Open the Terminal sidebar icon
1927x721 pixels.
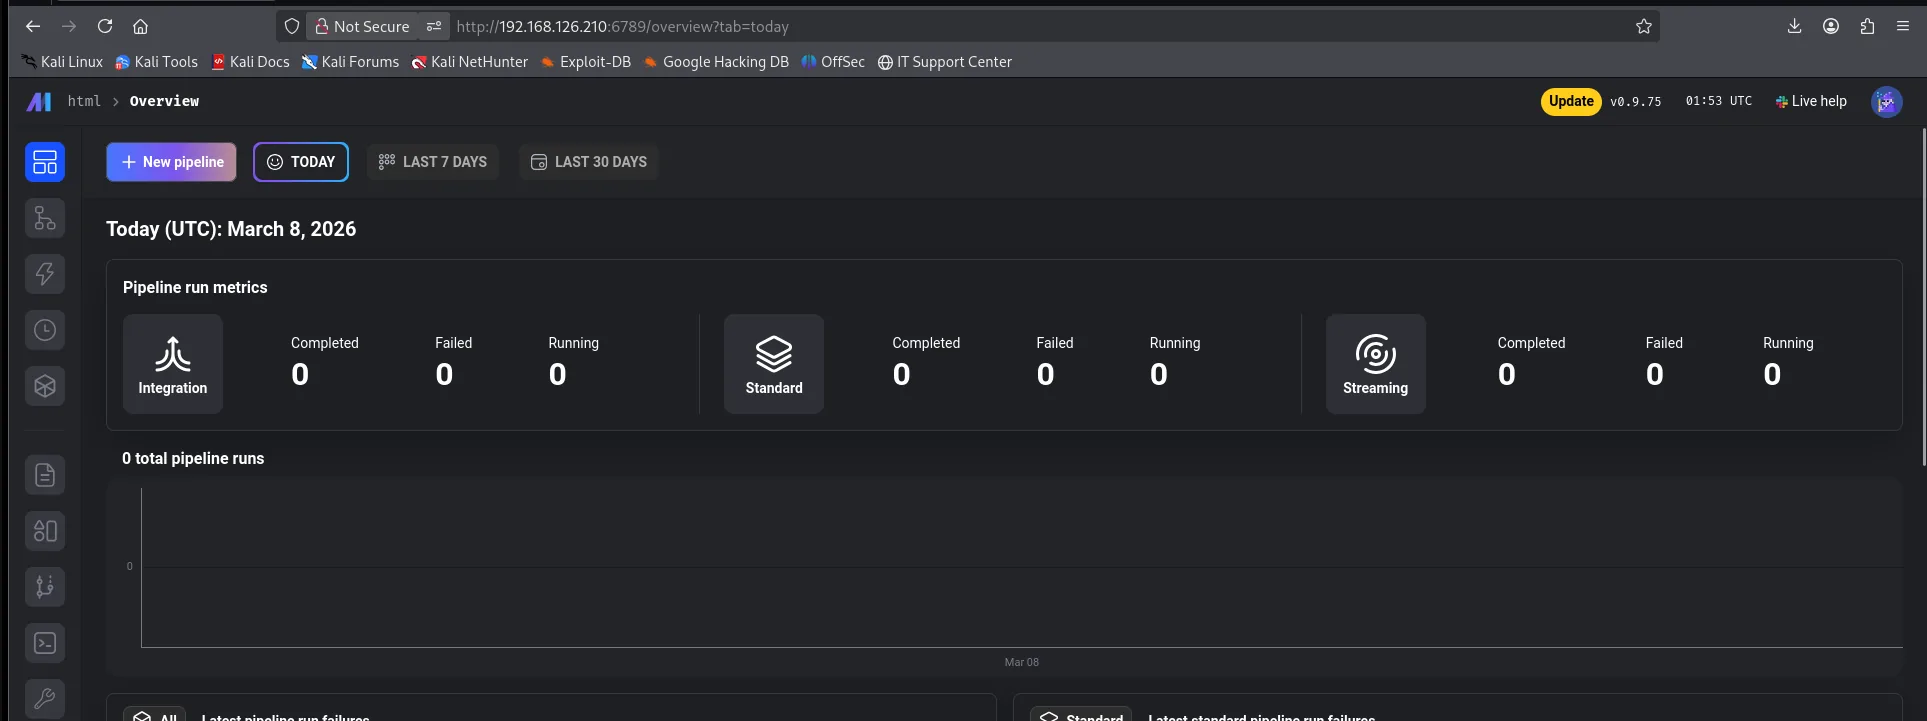pyautogui.click(x=45, y=643)
